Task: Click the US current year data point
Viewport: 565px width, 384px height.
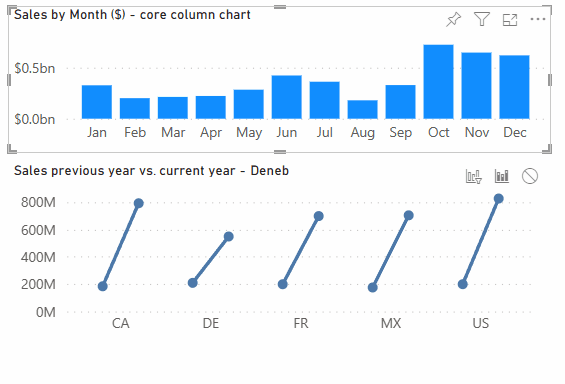Action: pyautogui.click(x=499, y=198)
